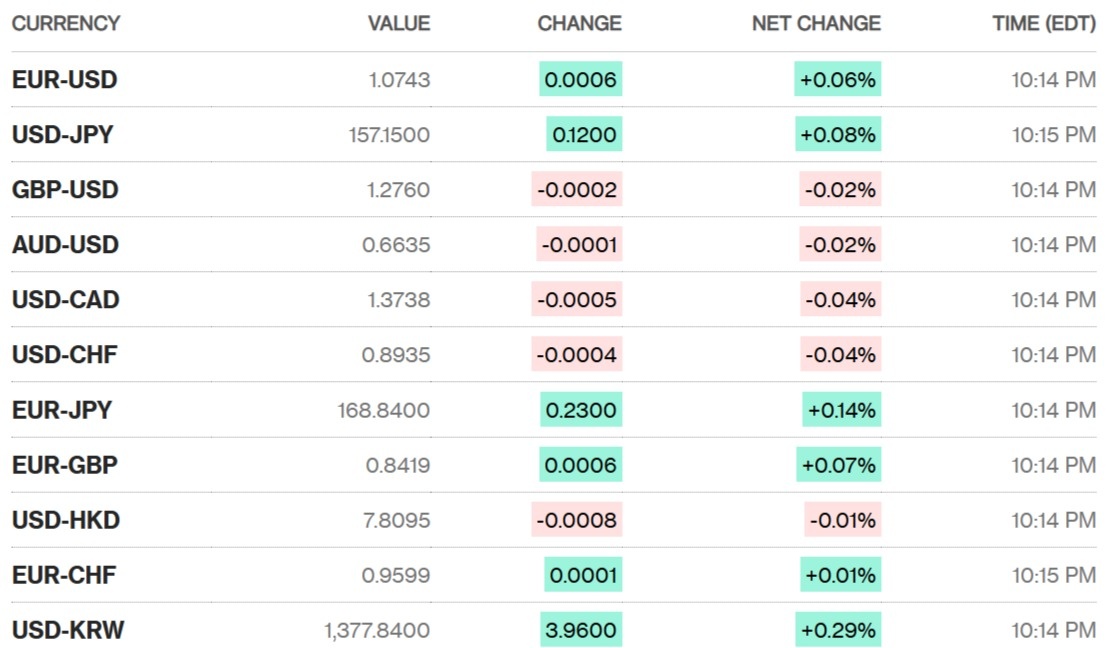Open the USD-CAD pair details
Screen dimensions: 1106x648
point(65,300)
